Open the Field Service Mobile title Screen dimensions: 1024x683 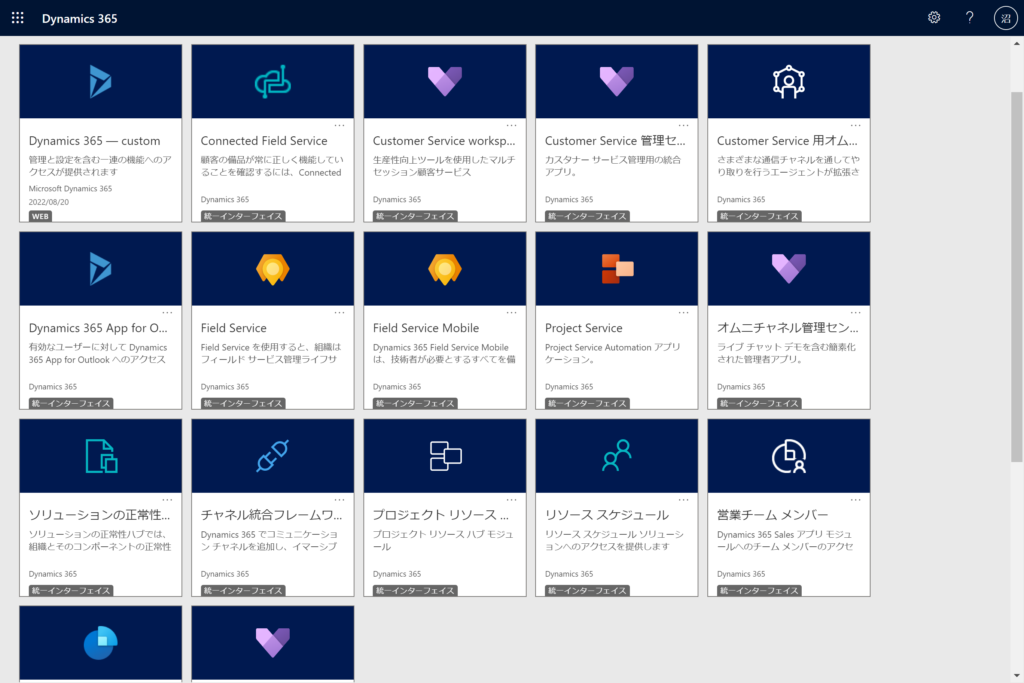point(426,328)
